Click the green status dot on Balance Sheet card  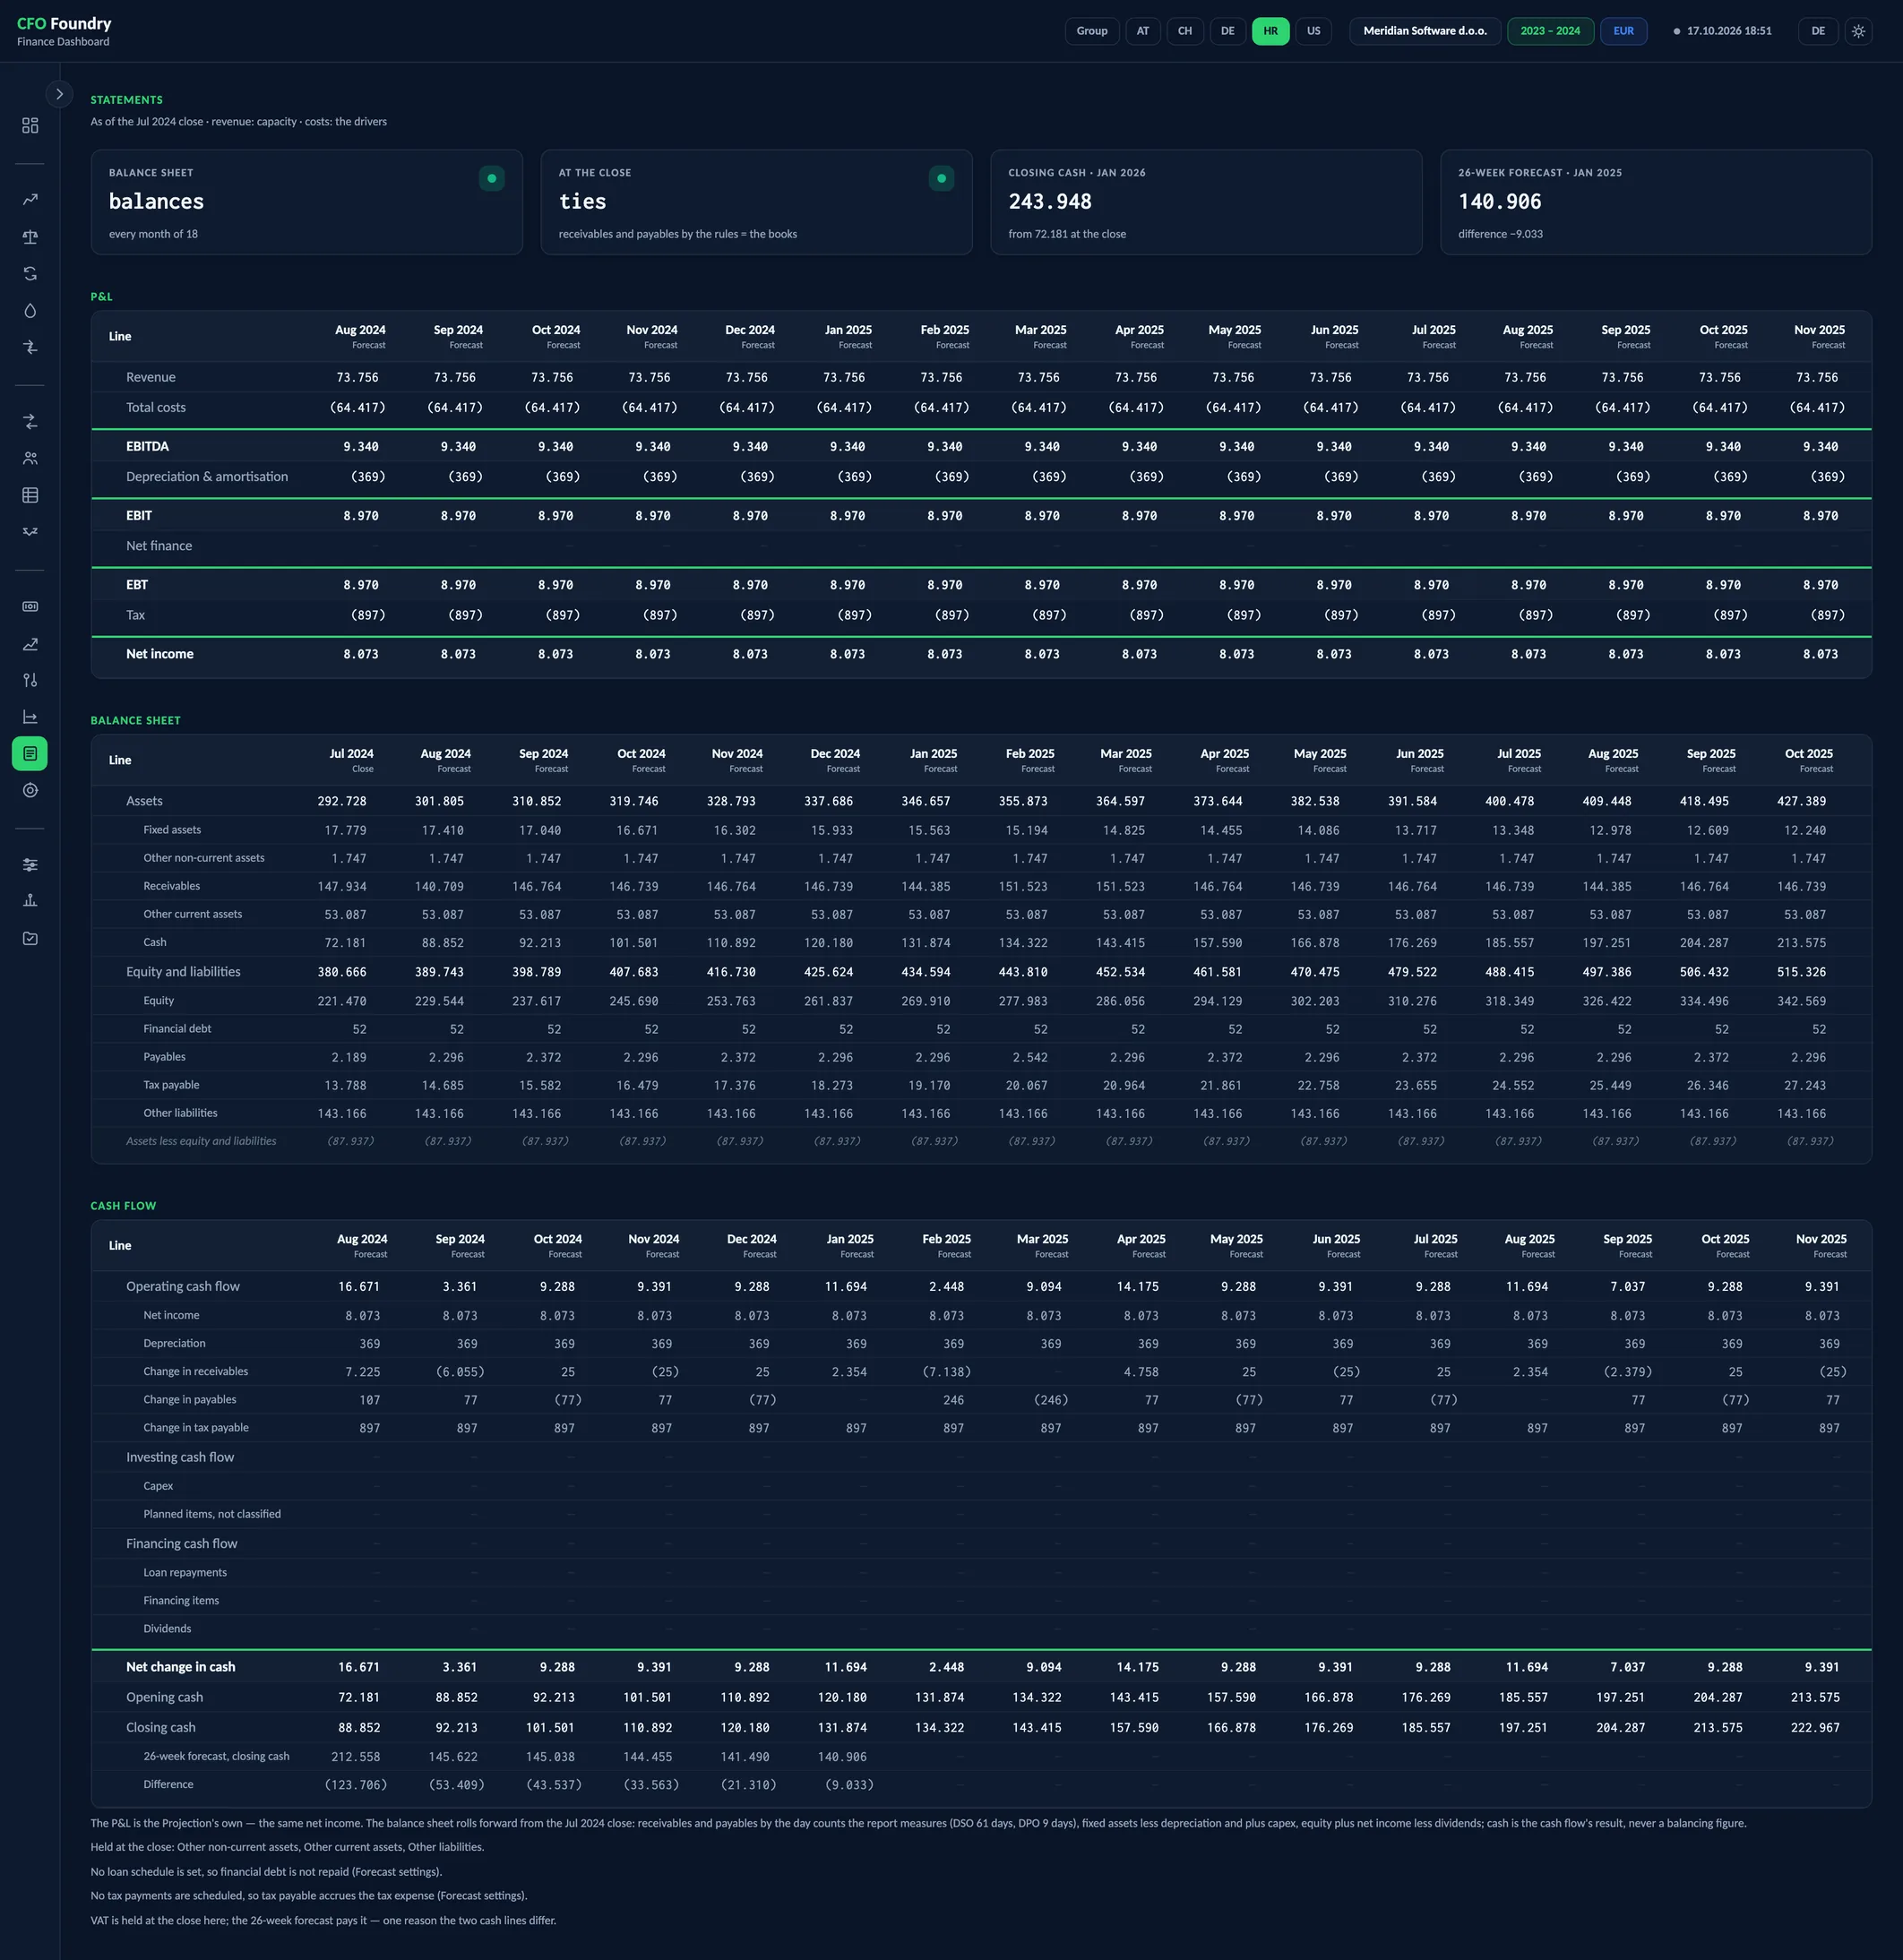pos(492,178)
